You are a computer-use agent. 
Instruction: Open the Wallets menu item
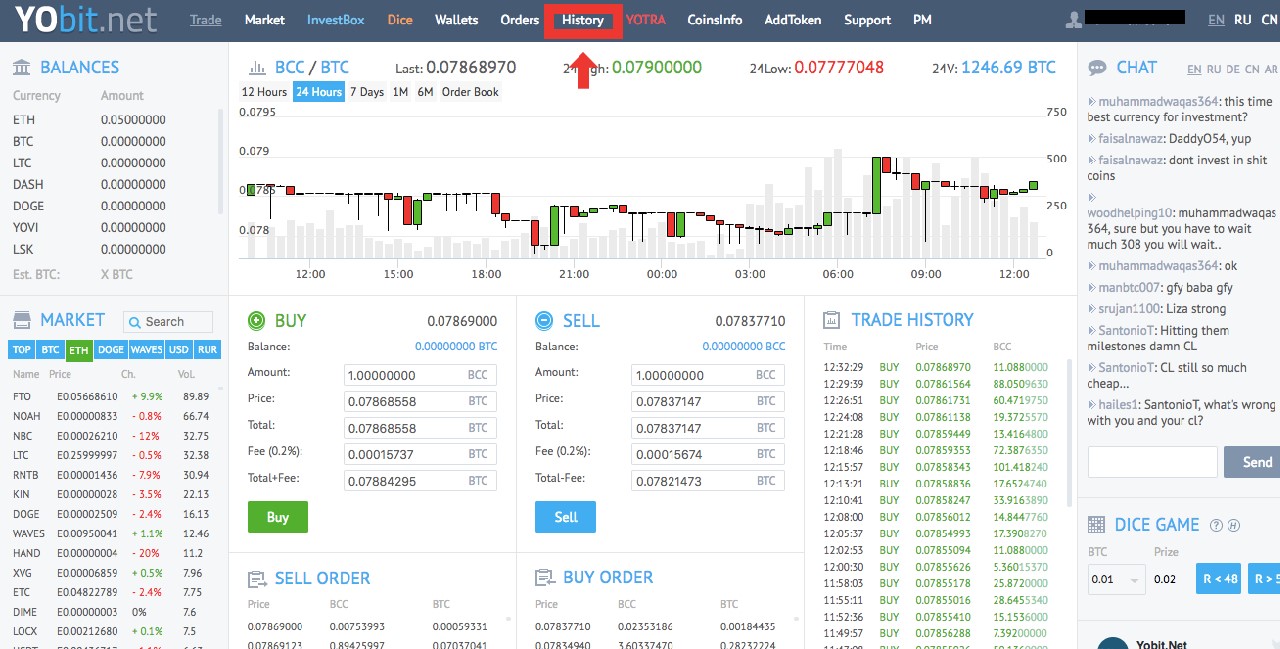456,20
